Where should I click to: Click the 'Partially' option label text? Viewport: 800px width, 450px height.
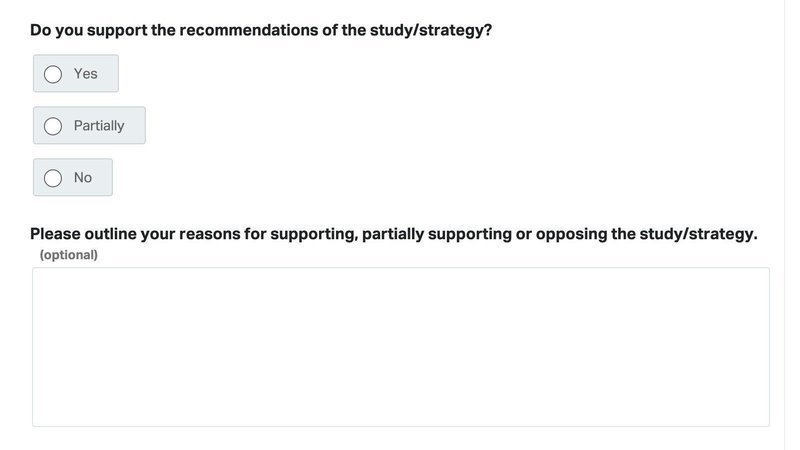[x=99, y=126]
